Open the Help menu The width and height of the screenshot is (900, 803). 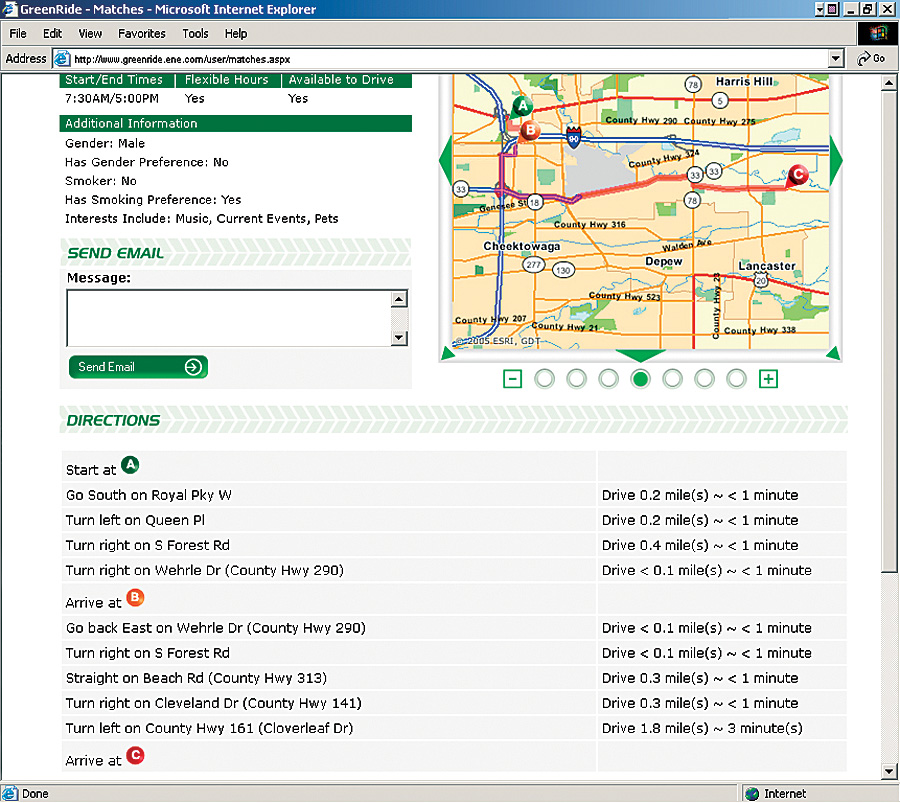tap(235, 33)
